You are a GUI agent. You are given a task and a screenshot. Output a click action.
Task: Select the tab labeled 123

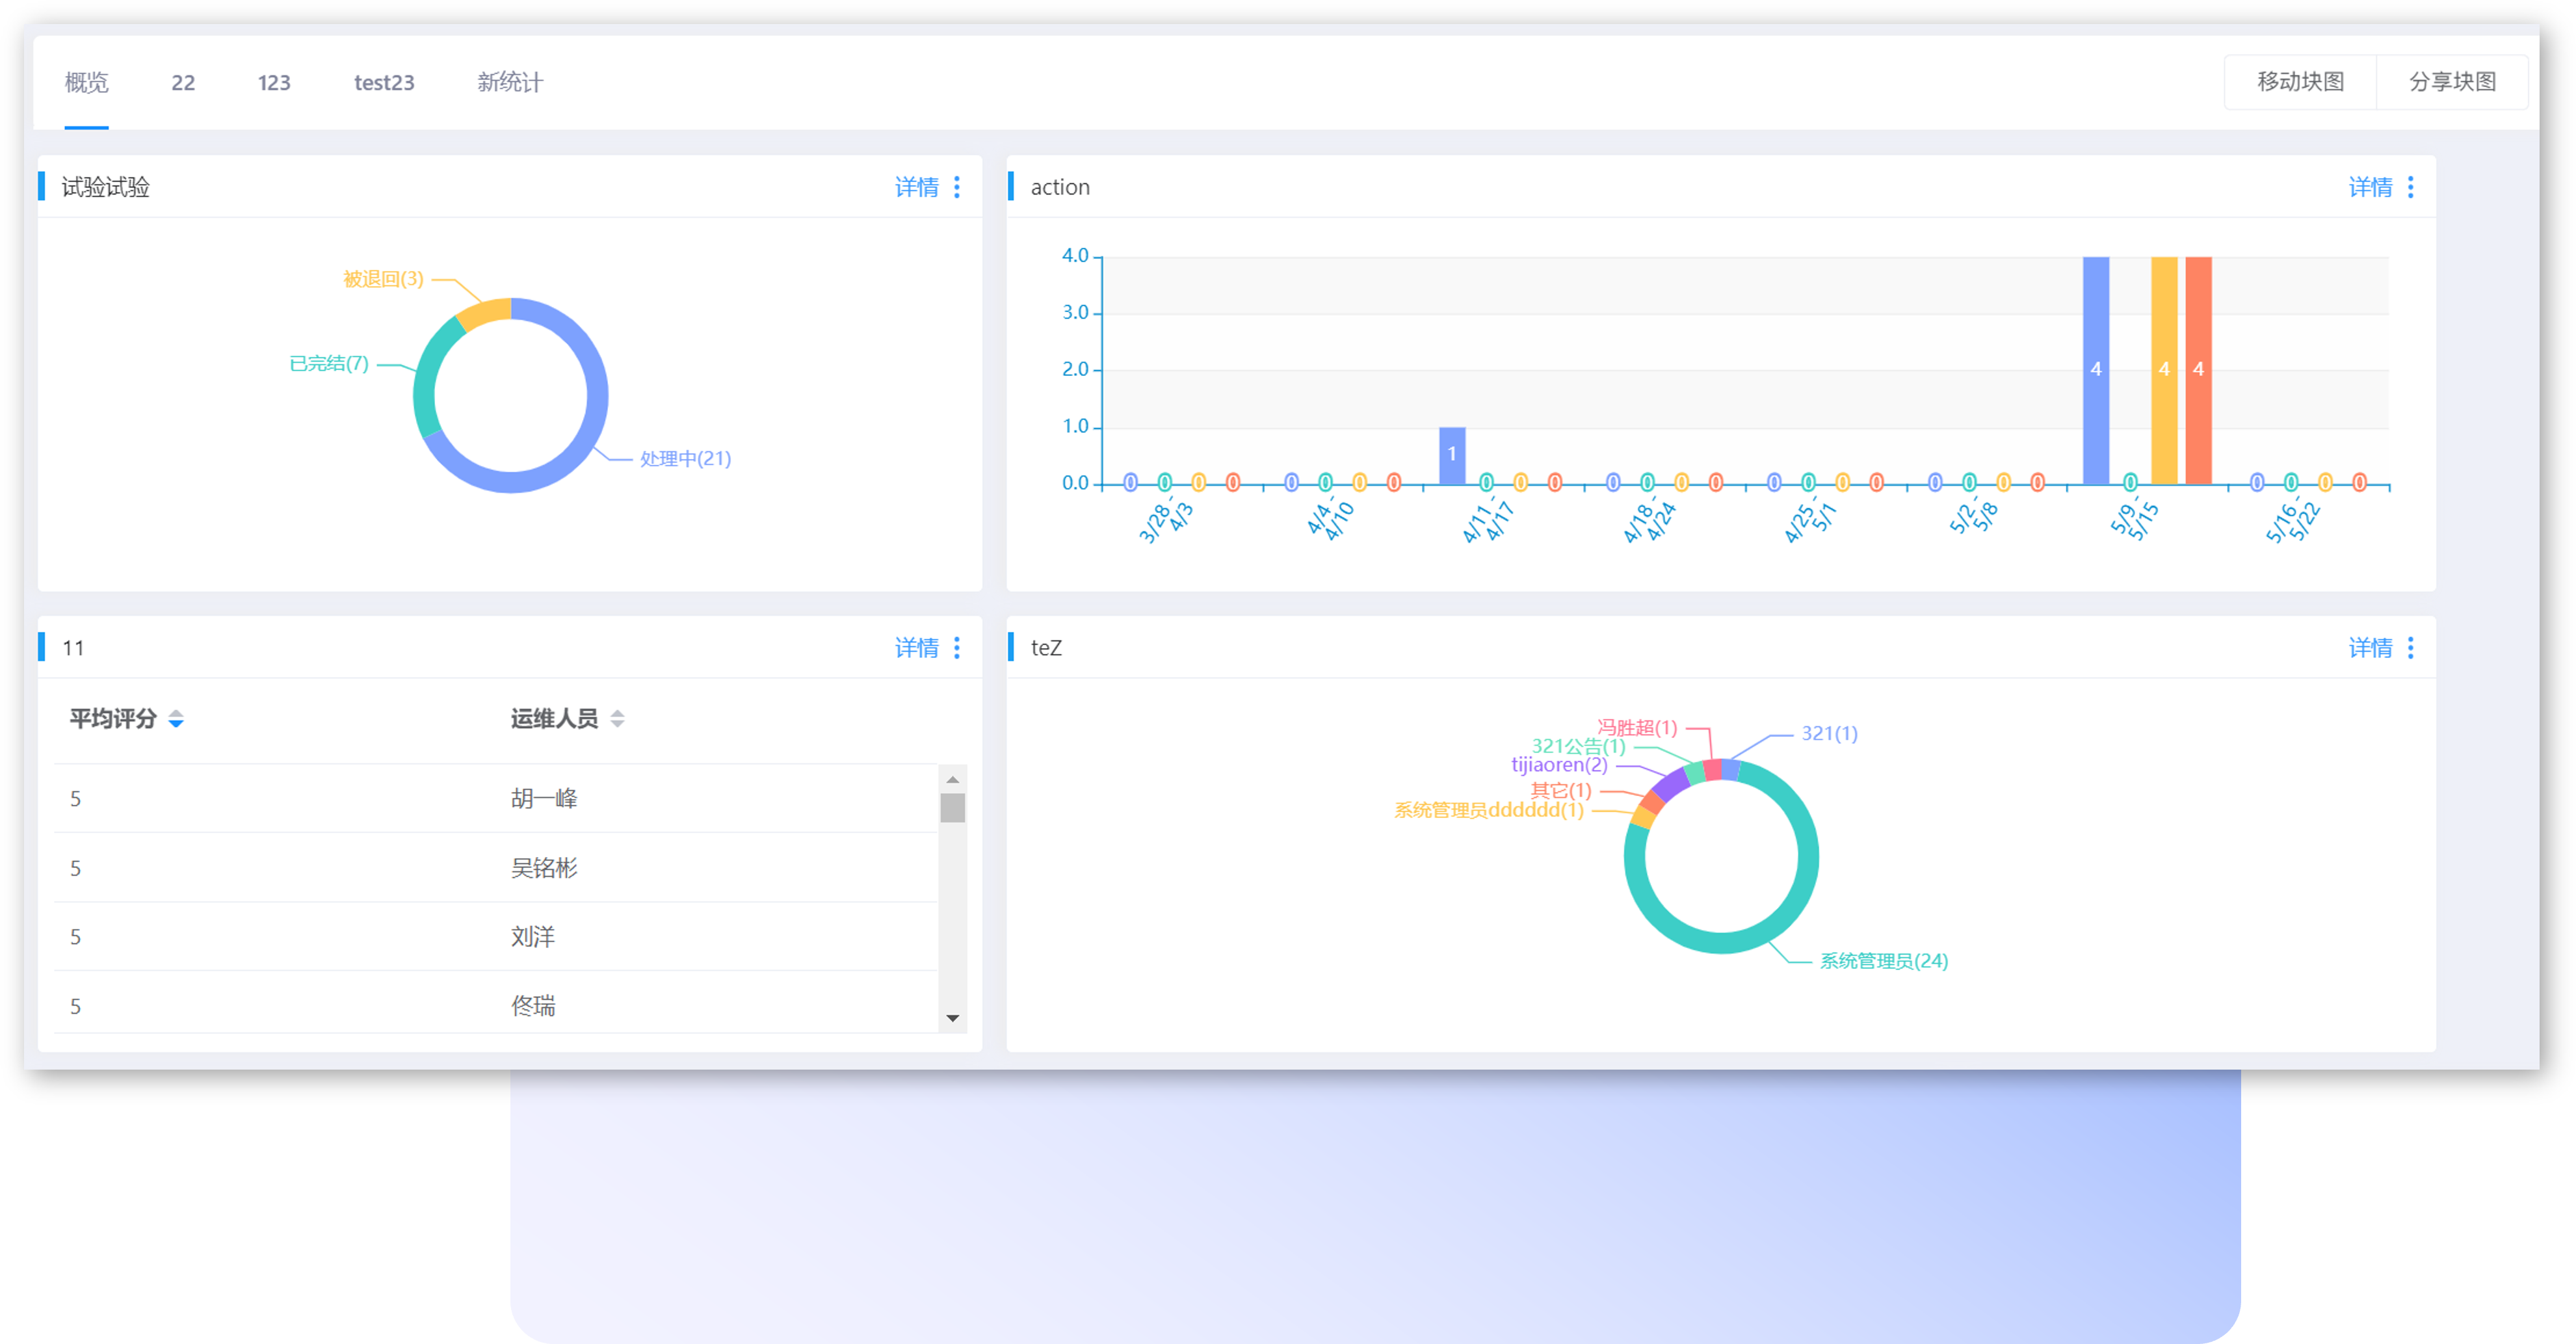pos(274,82)
